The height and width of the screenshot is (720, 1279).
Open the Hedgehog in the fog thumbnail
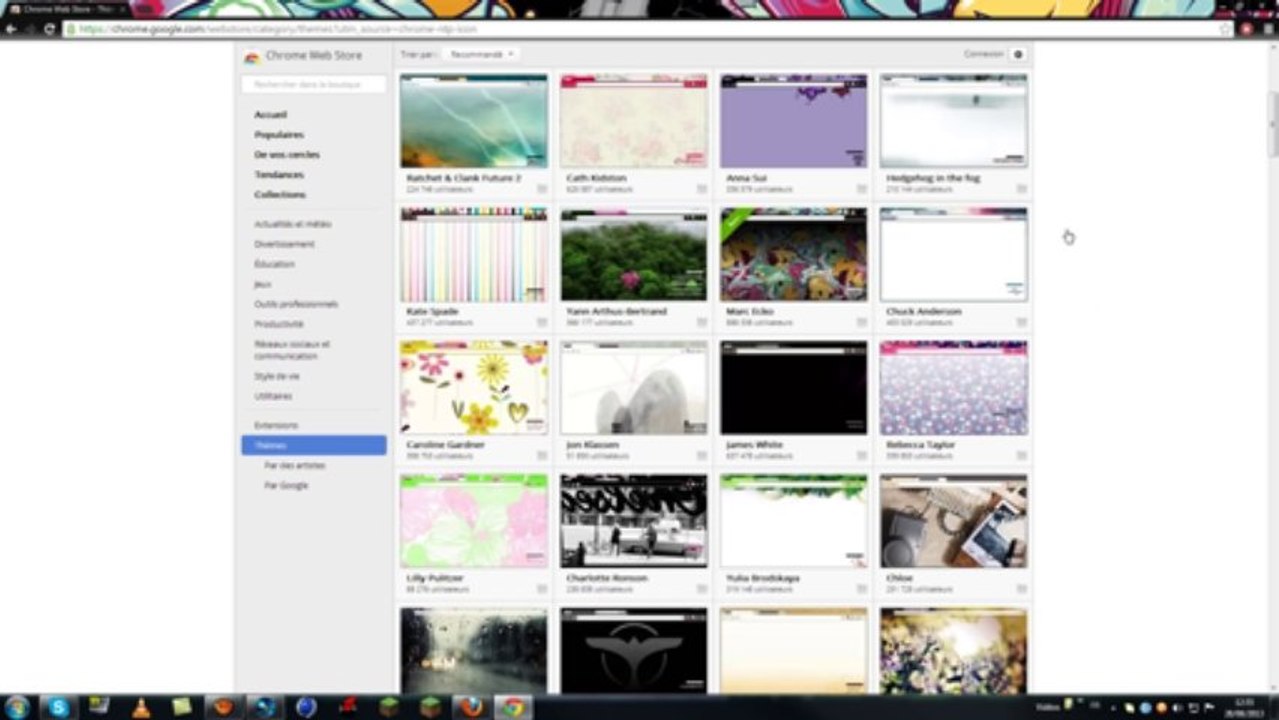[953, 121]
